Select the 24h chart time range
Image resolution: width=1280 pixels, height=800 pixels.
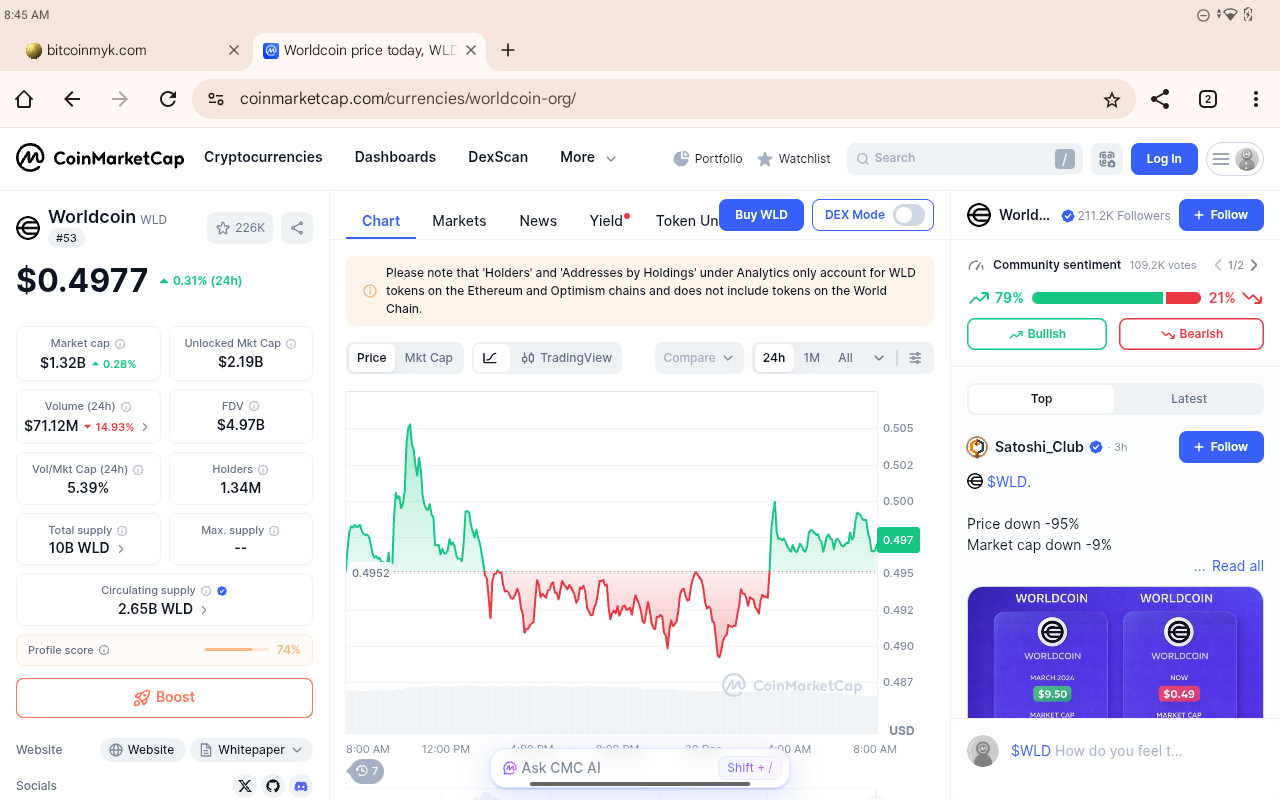pyautogui.click(x=774, y=358)
